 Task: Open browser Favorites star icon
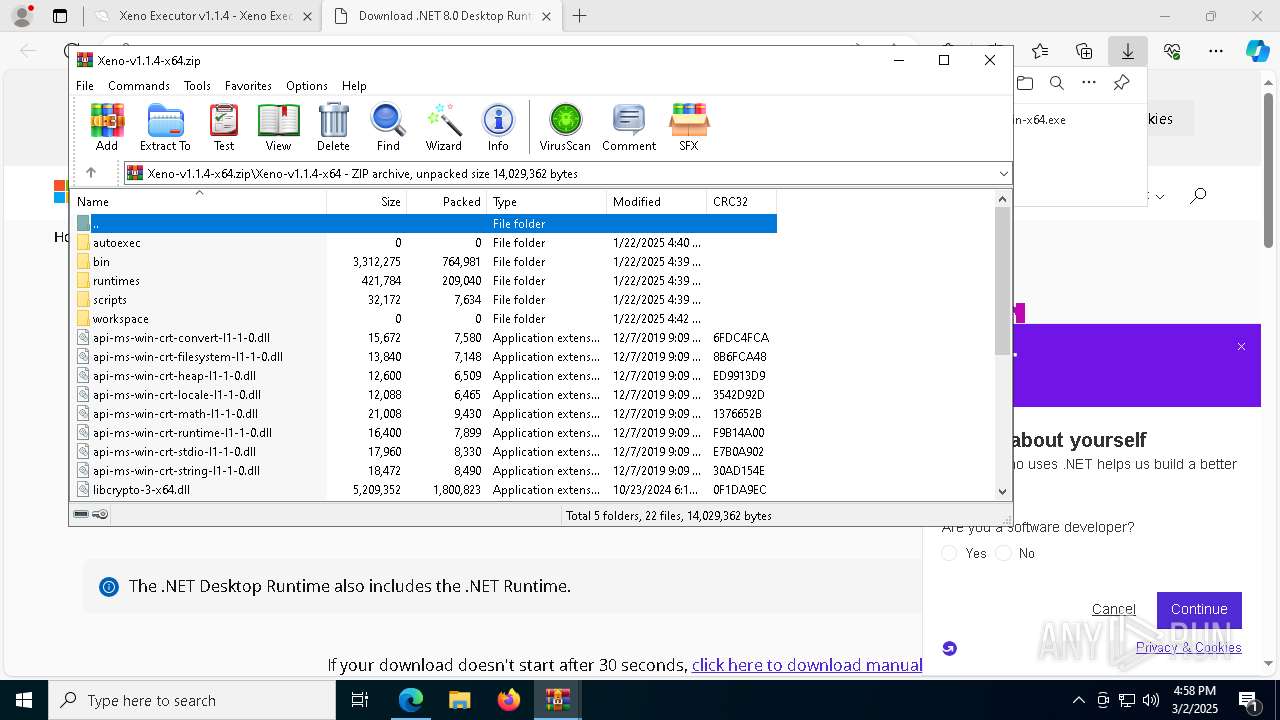tap(1040, 51)
